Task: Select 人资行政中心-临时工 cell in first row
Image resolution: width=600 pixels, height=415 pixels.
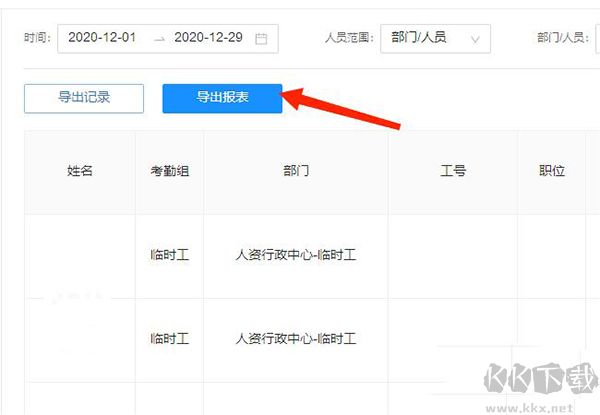Action: (296, 255)
